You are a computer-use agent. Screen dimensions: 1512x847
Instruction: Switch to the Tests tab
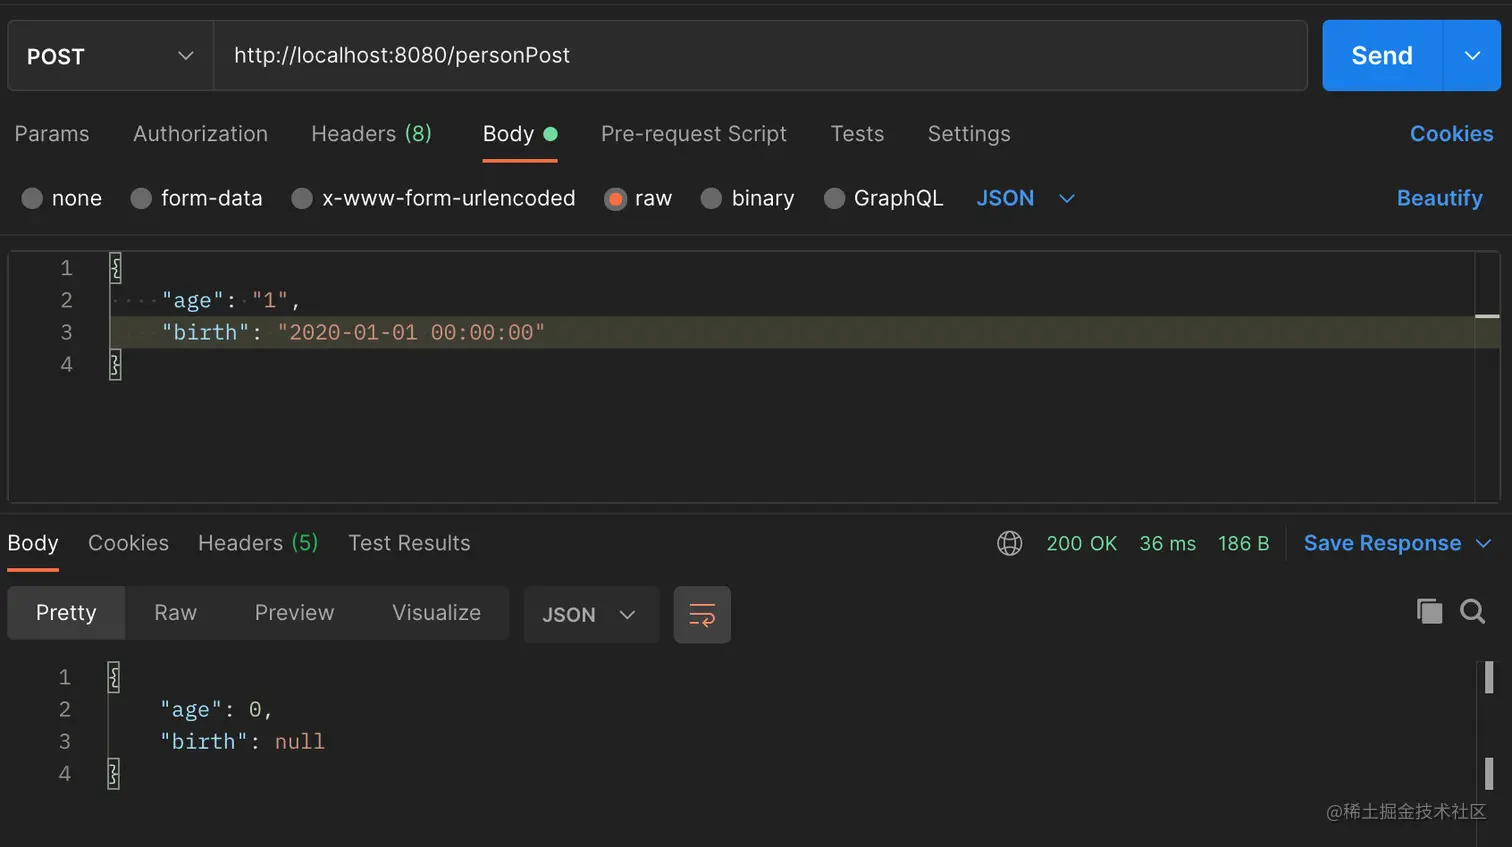pos(857,133)
